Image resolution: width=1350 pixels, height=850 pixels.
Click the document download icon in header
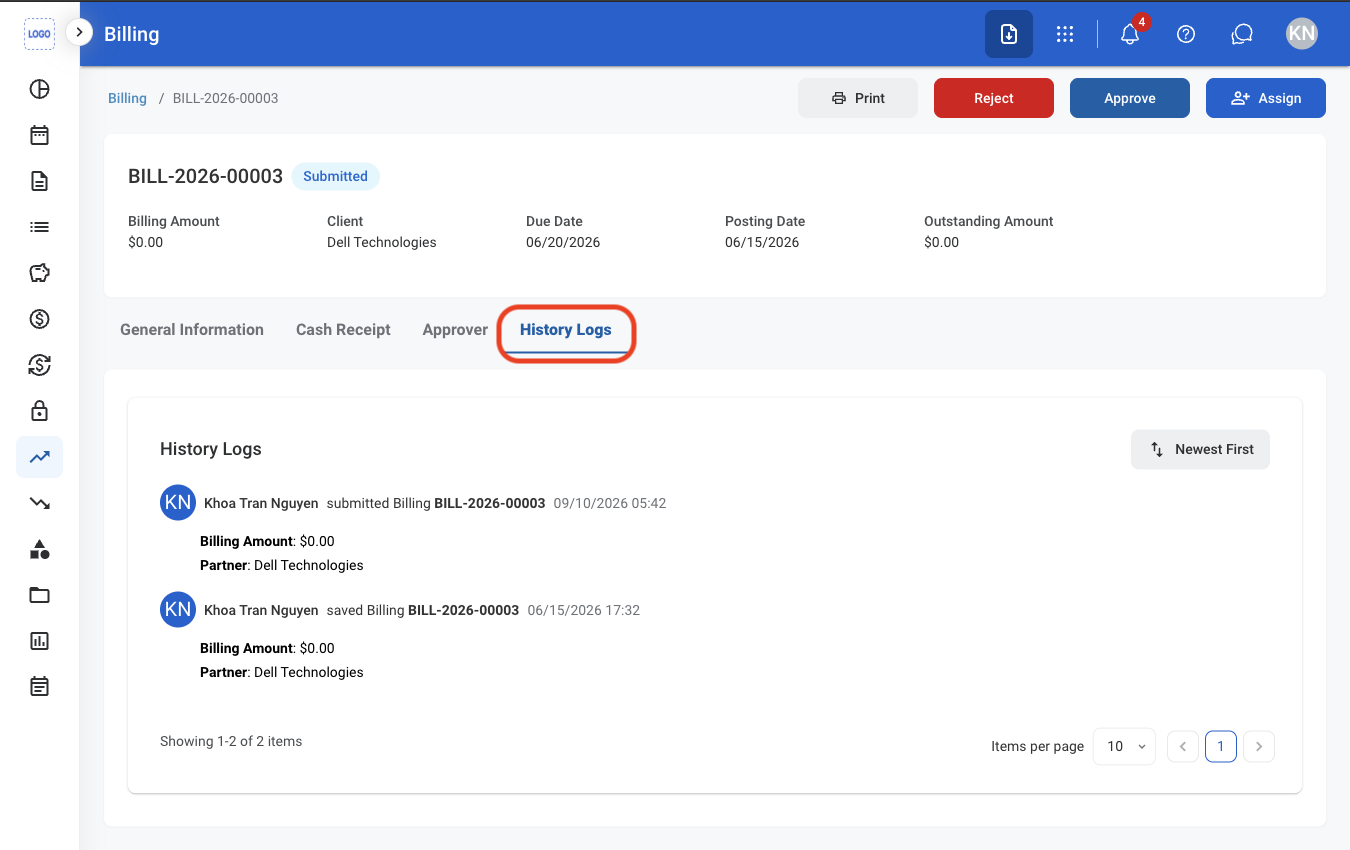click(x=1009, y=34)
